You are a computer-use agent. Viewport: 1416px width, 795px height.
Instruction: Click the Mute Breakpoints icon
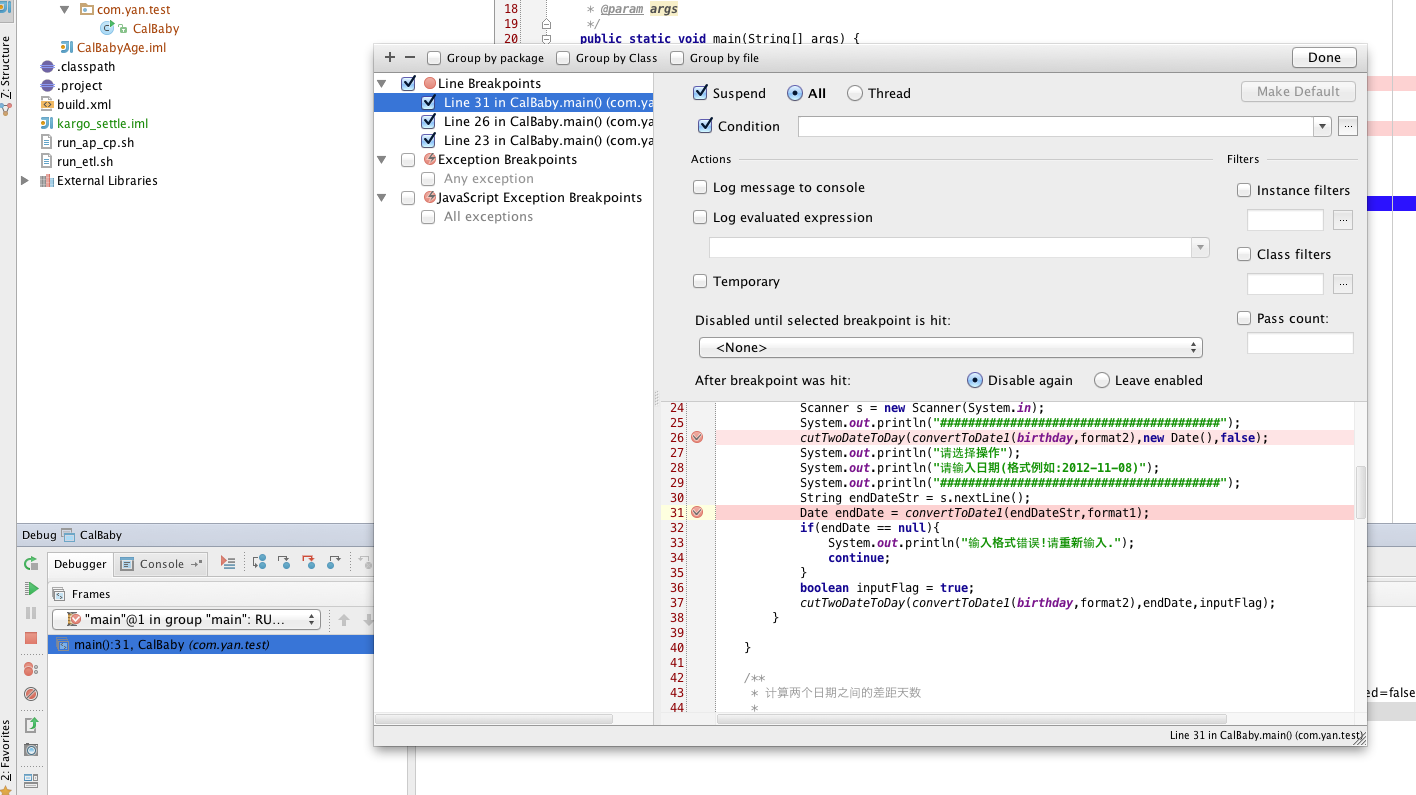coord(31,694)
